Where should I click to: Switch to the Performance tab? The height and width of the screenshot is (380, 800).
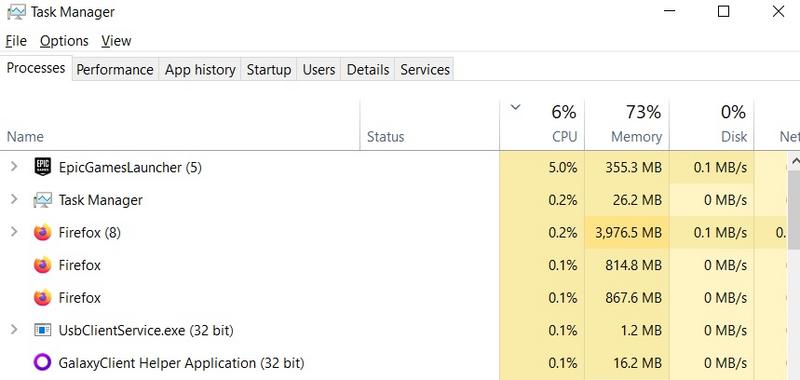115,69
